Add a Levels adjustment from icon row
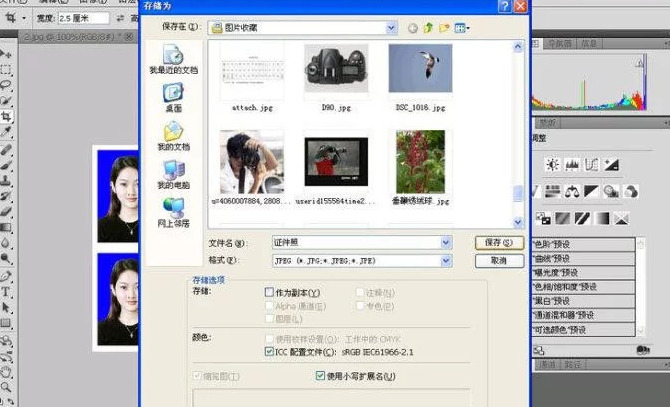The width and height of the screenshot is (670, 407). 572,164
